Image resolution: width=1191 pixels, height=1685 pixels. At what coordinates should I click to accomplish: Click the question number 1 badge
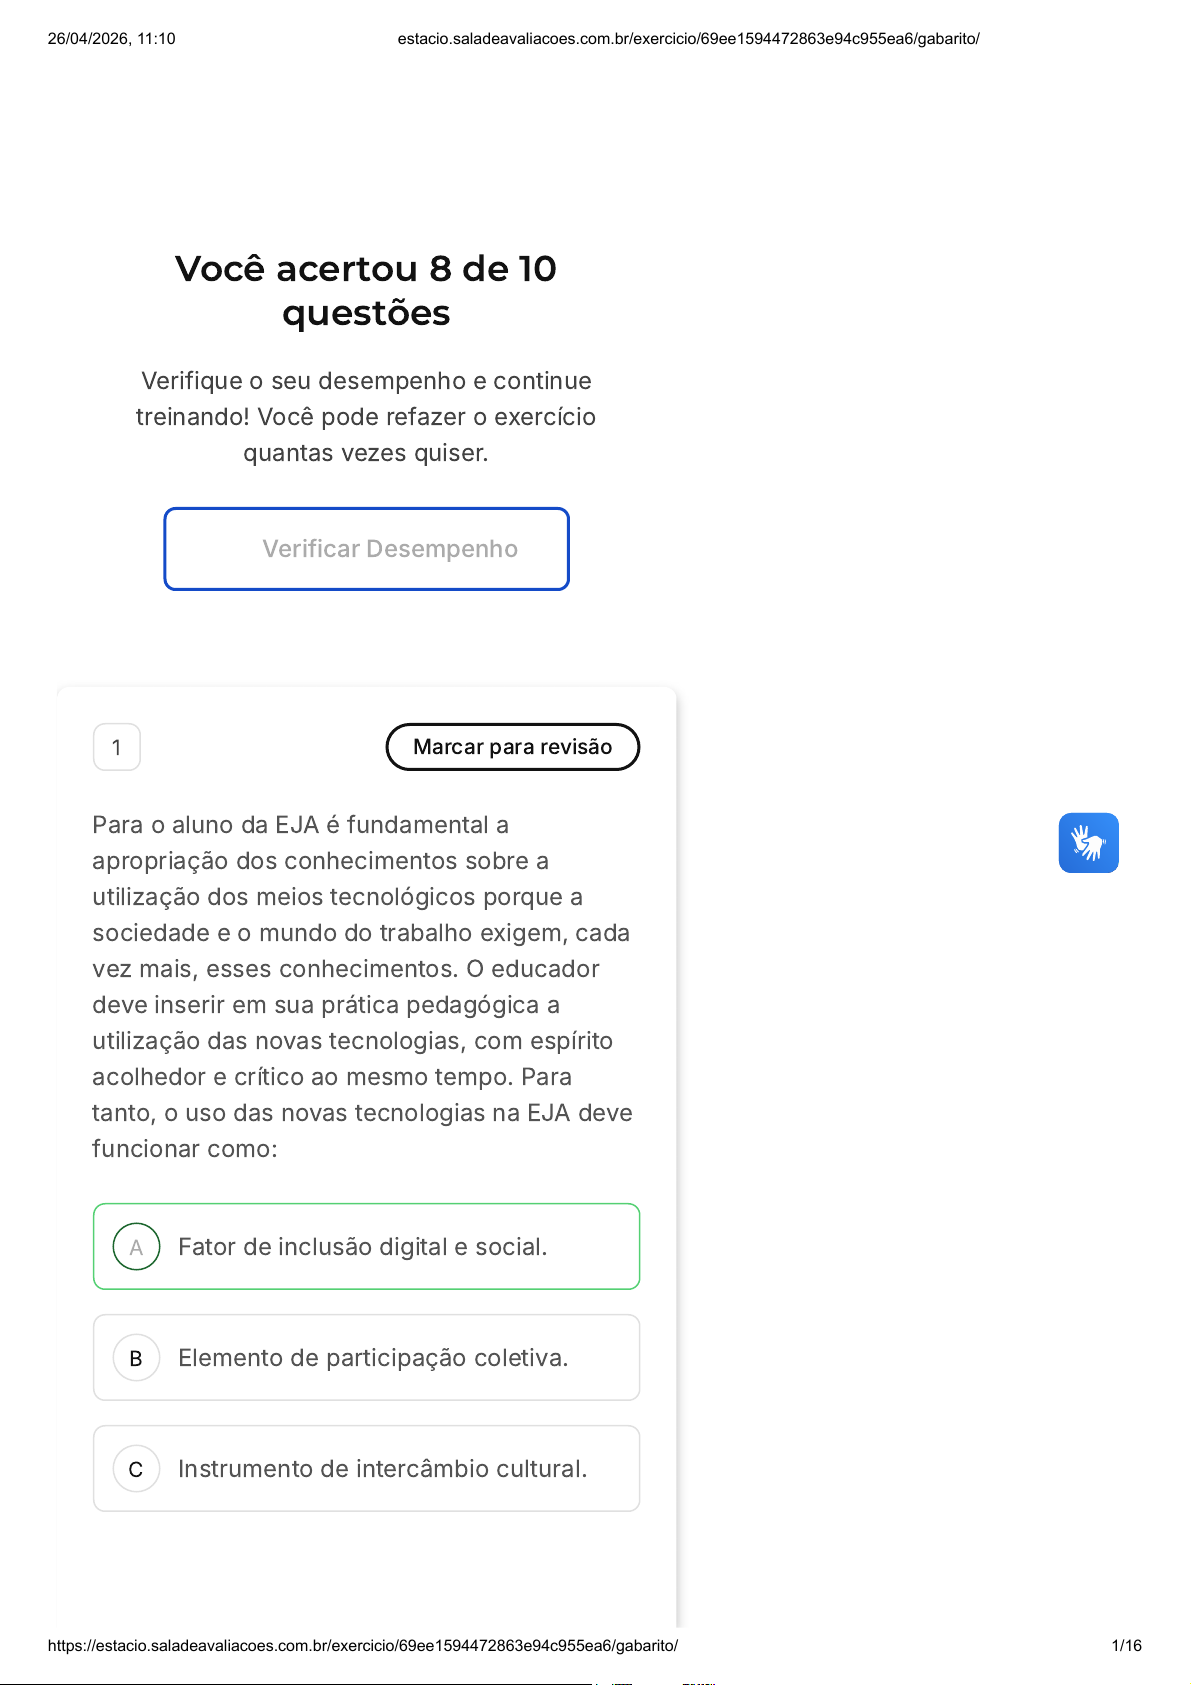click(117, 747)
